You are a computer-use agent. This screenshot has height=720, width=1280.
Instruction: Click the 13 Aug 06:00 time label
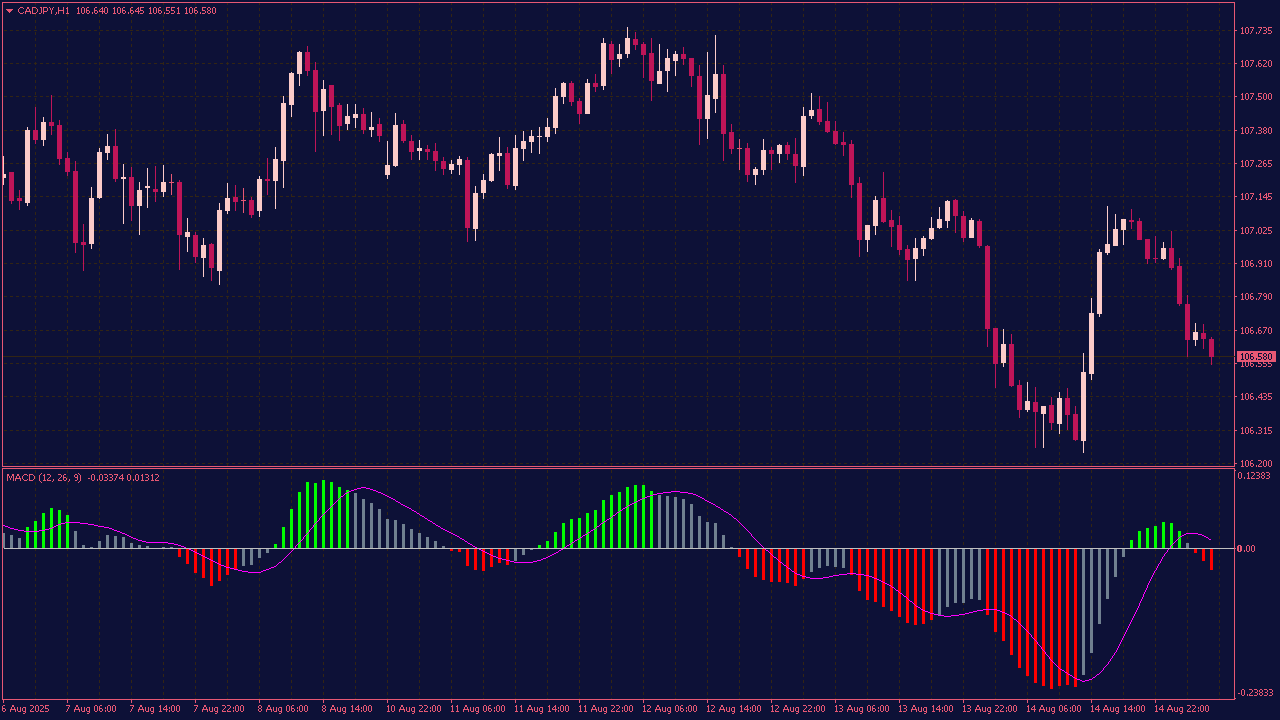pos(863,709)
